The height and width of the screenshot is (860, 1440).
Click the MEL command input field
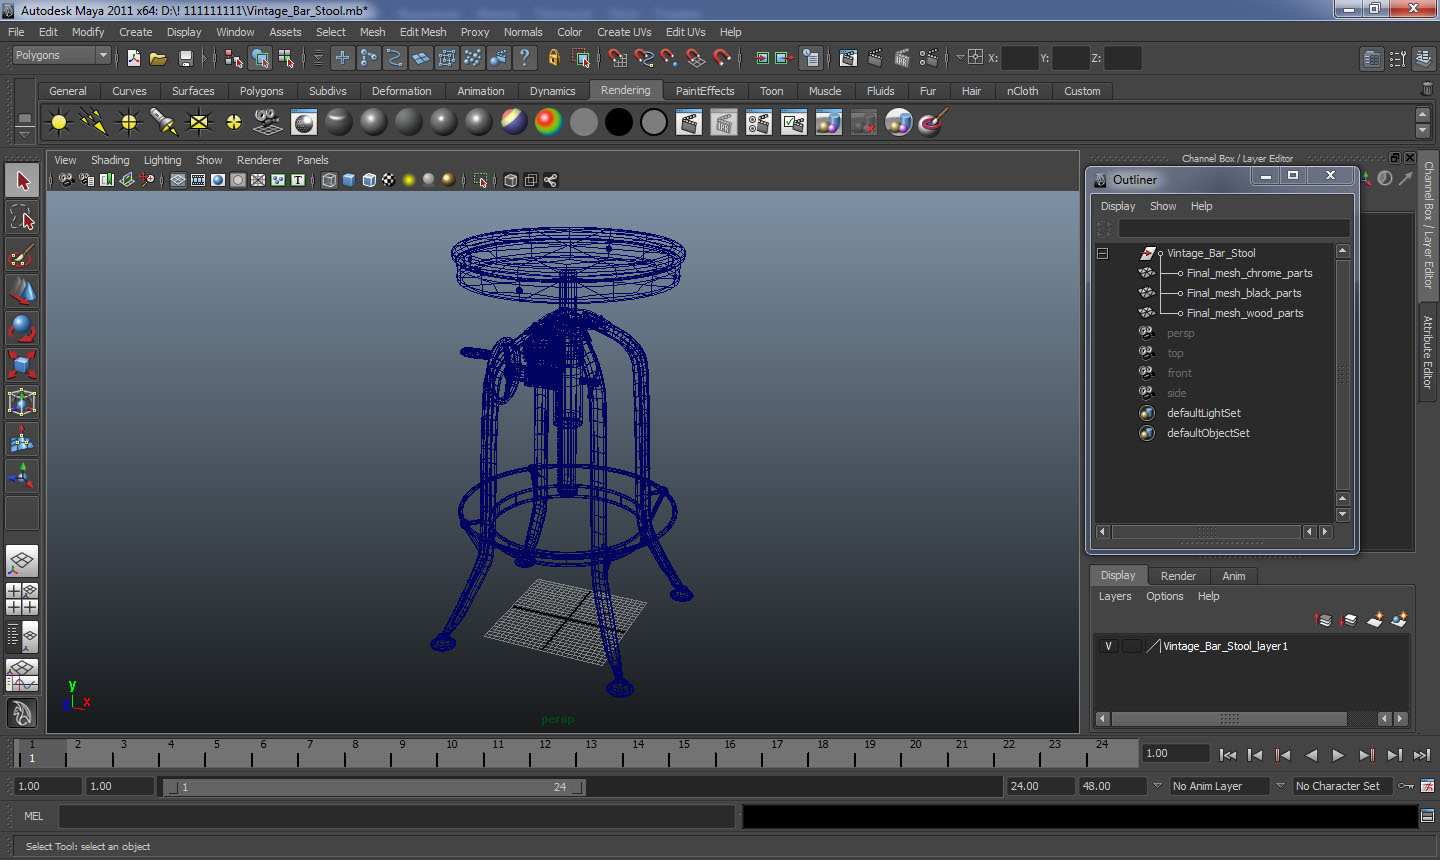[397, 816]
